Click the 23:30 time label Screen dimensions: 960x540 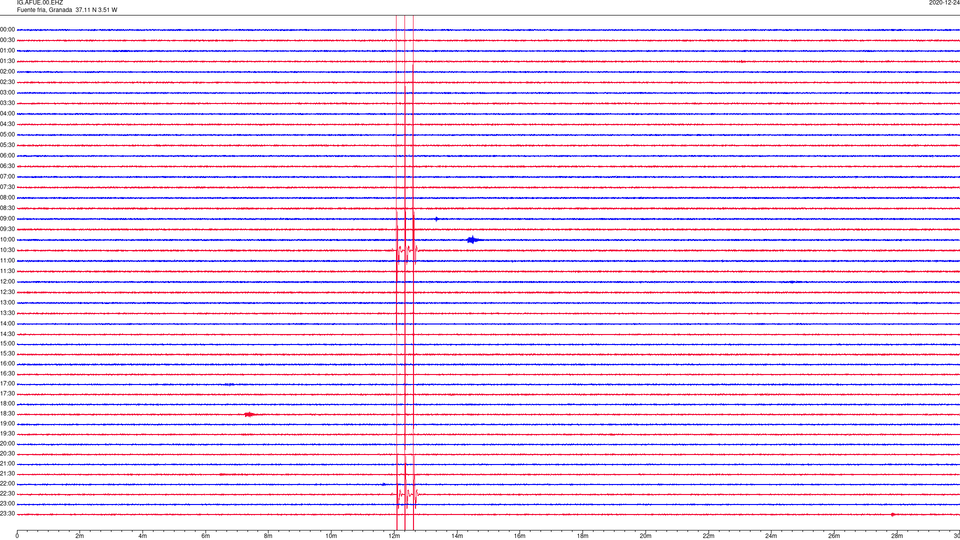7,514
